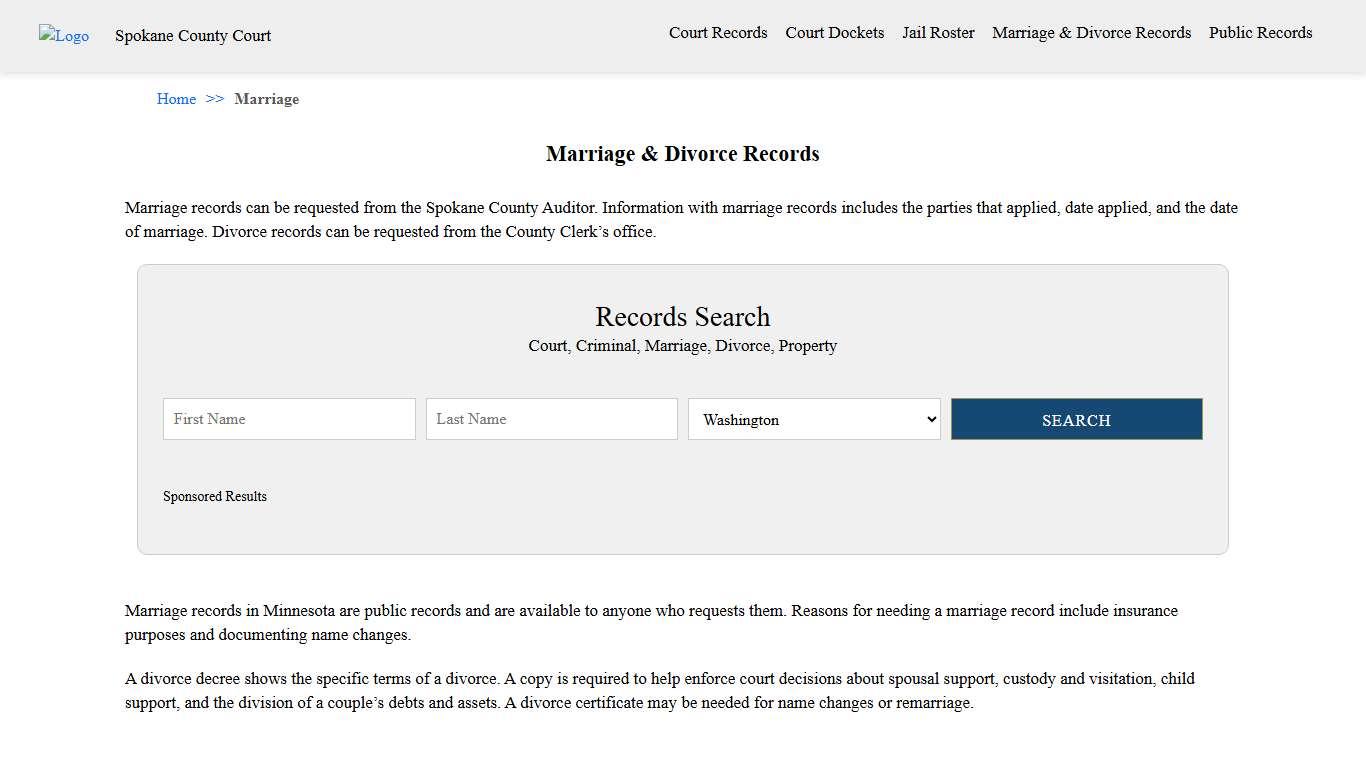The width and height of the screenshot is (1366, 768).
Task: Select Marriage & Divorce Records in navigation
Action: [1091, 32]
